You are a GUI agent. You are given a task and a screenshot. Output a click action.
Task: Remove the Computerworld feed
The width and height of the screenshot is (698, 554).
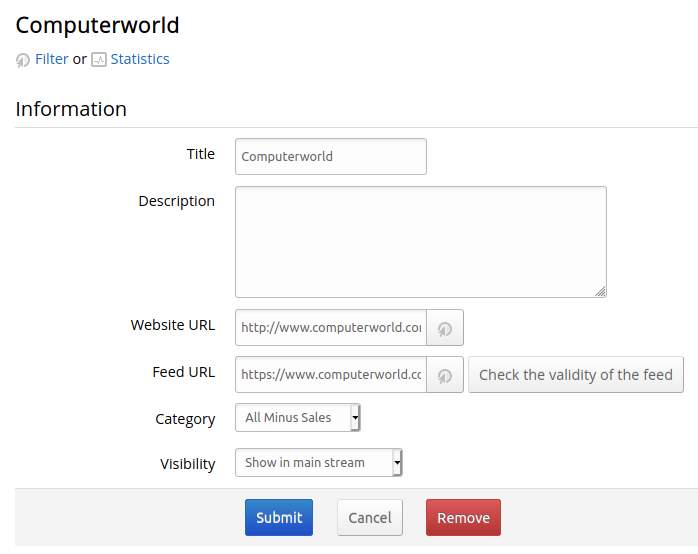tap(463, 518)
